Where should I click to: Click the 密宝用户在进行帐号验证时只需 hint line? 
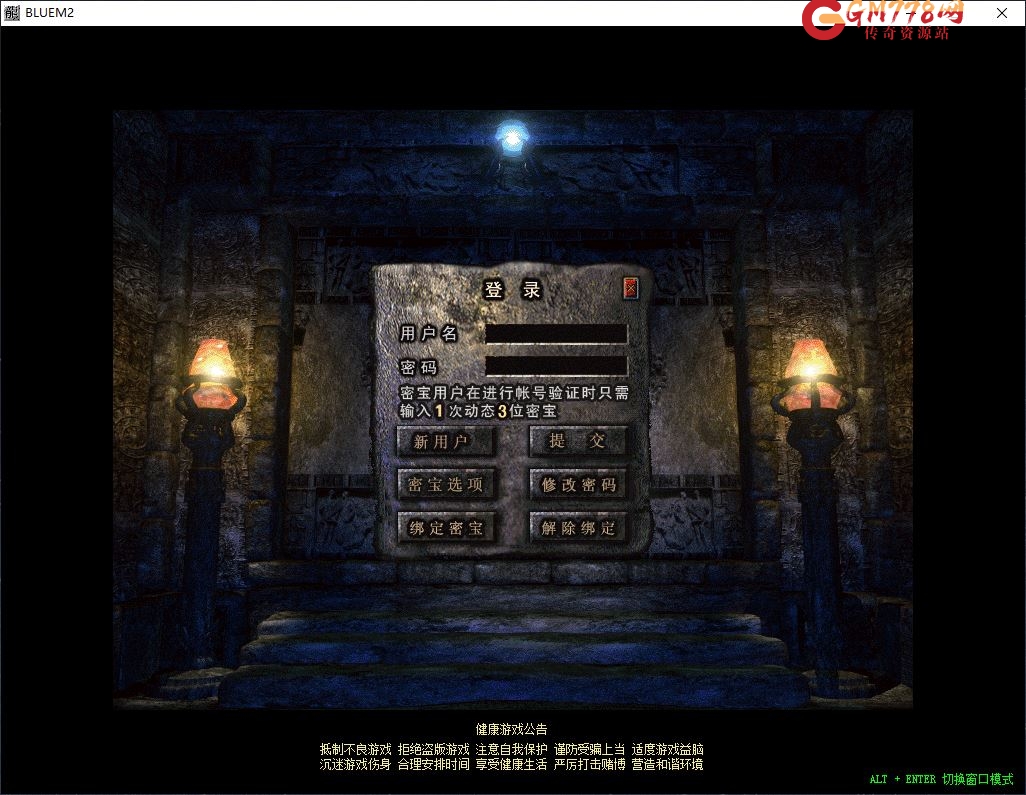pyautogui.click(x=514, y=393)
